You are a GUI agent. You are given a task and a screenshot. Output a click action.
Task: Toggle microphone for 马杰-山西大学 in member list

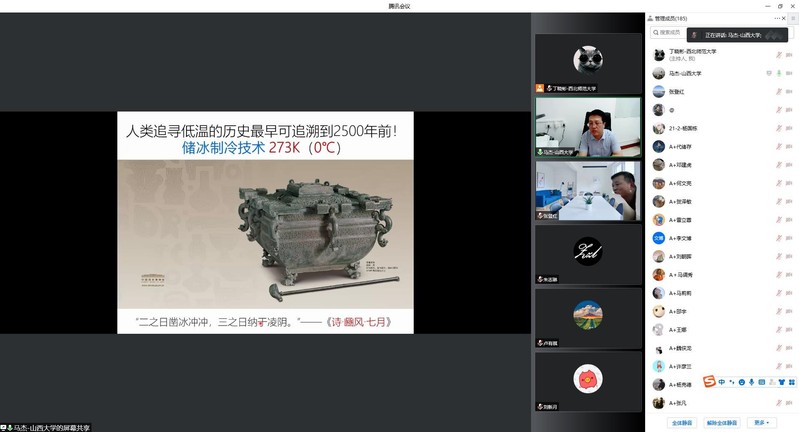pos(778,73)
